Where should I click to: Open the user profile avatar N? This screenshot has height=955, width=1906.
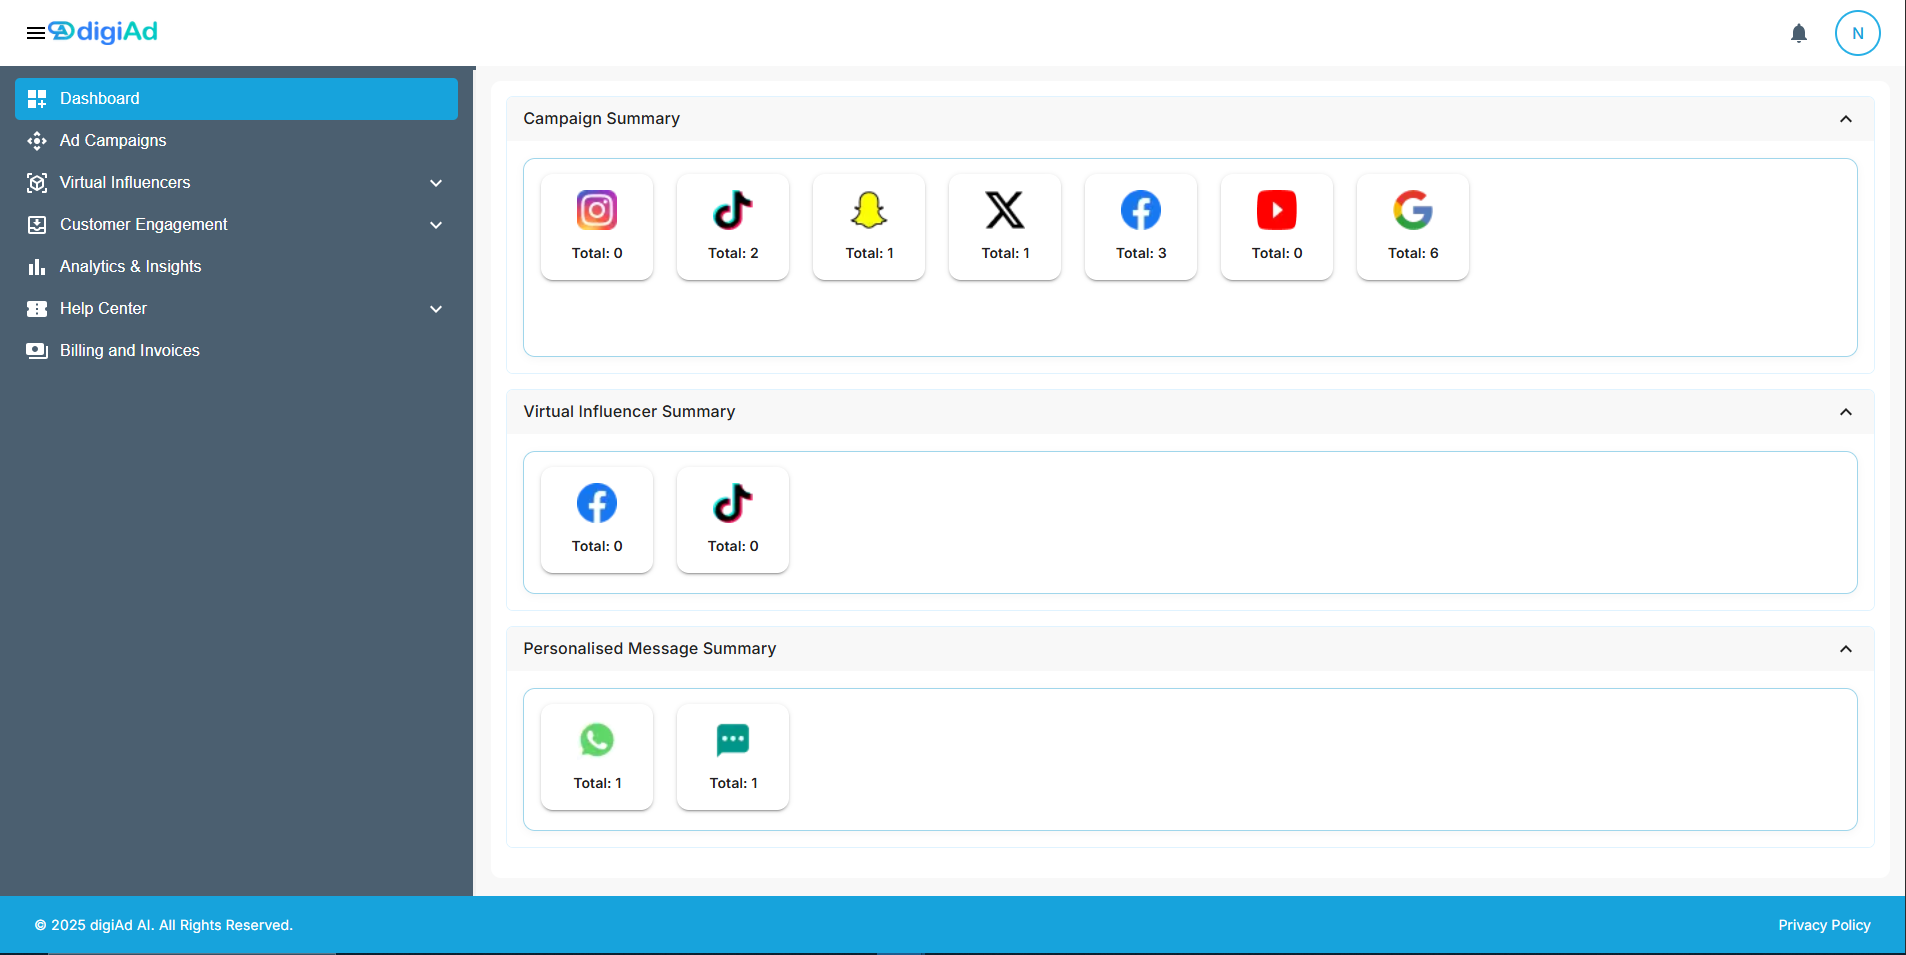pos(1858,33)
